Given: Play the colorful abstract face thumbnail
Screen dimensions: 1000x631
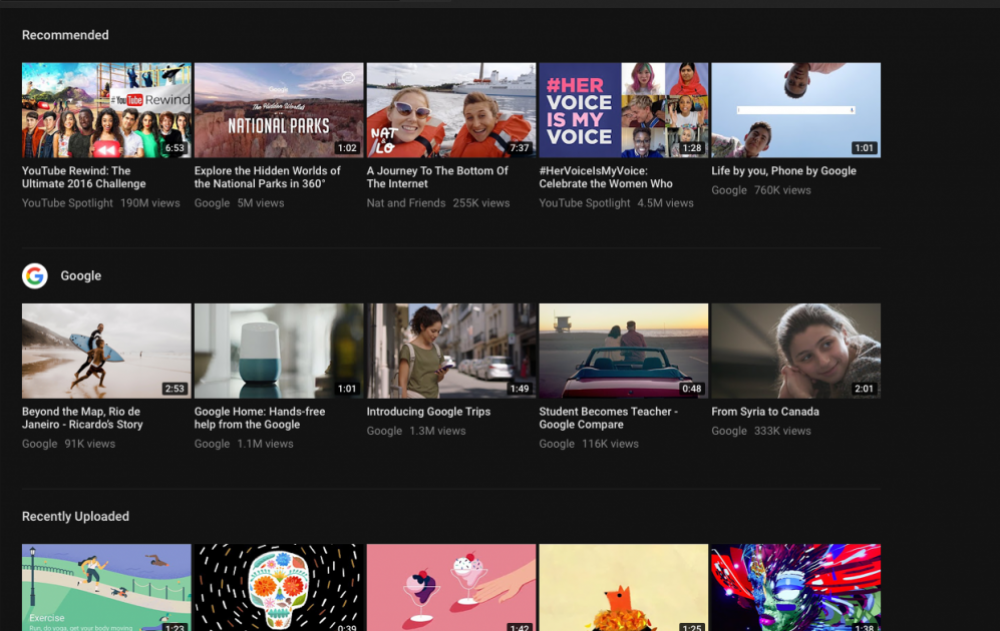Looking at the screenshot, I should (796, 587).
